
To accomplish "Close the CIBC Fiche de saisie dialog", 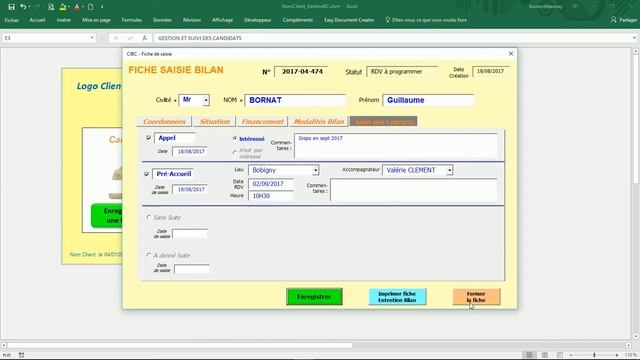I will (x=511, y=53).
